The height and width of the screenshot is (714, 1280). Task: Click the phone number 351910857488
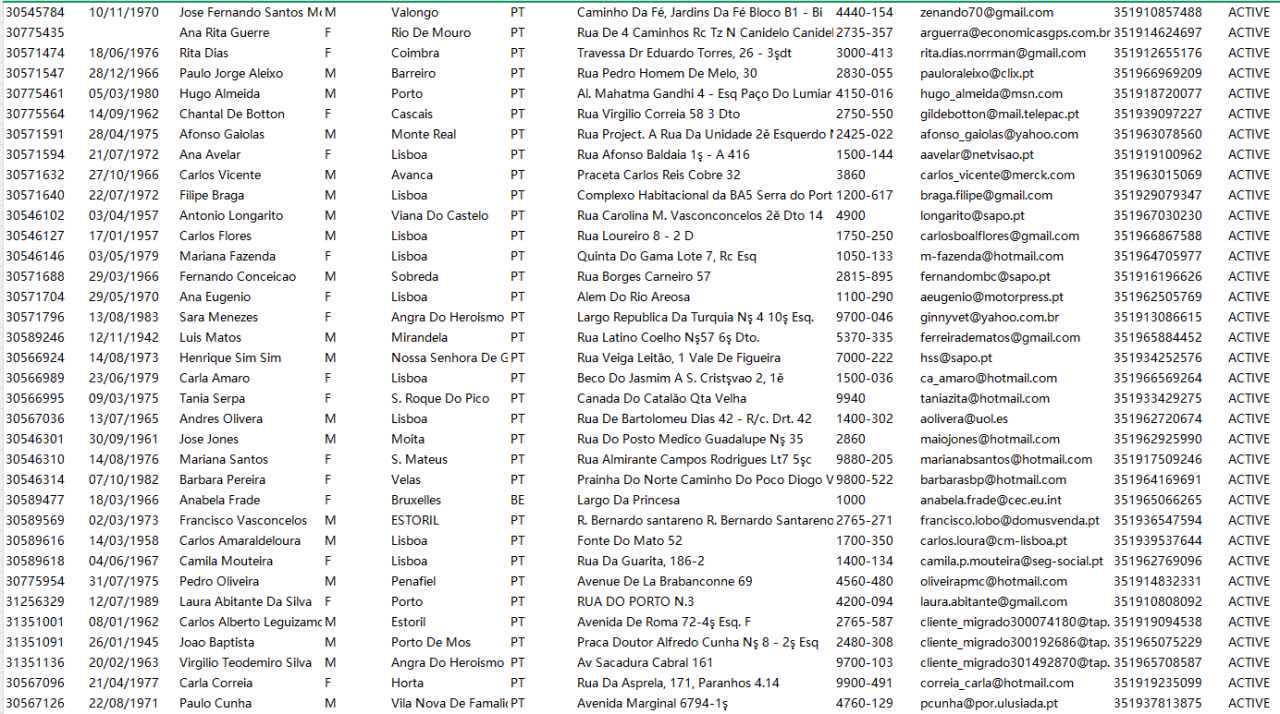(x=1158, y=13)
